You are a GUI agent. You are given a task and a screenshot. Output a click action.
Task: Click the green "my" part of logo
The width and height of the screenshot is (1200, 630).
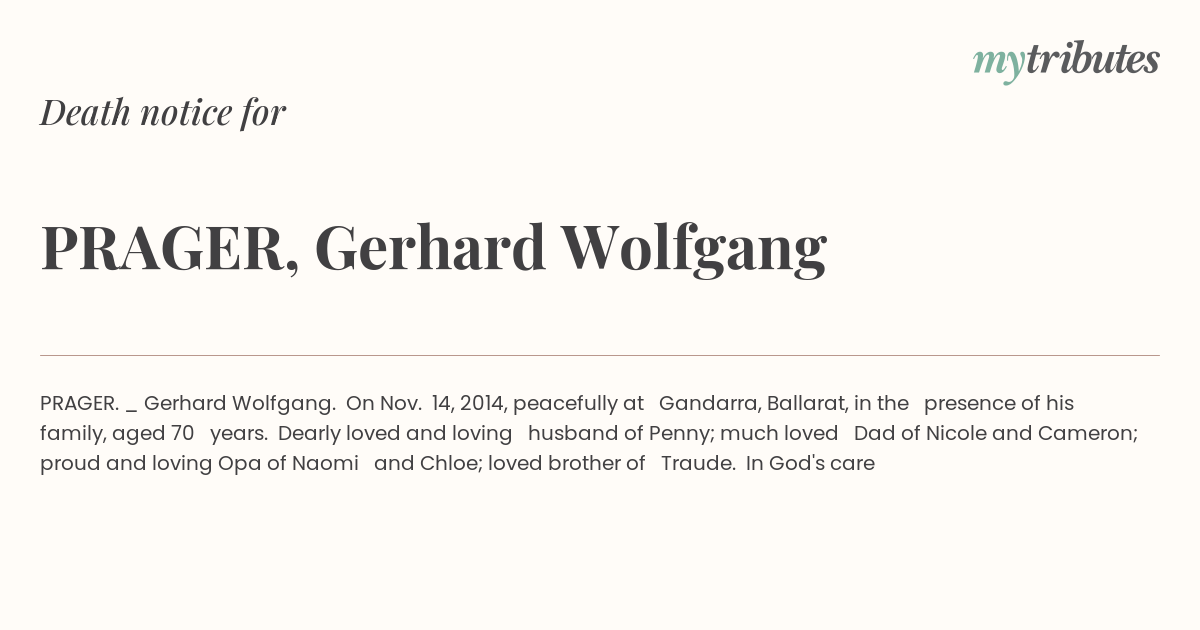click(999, 63)
